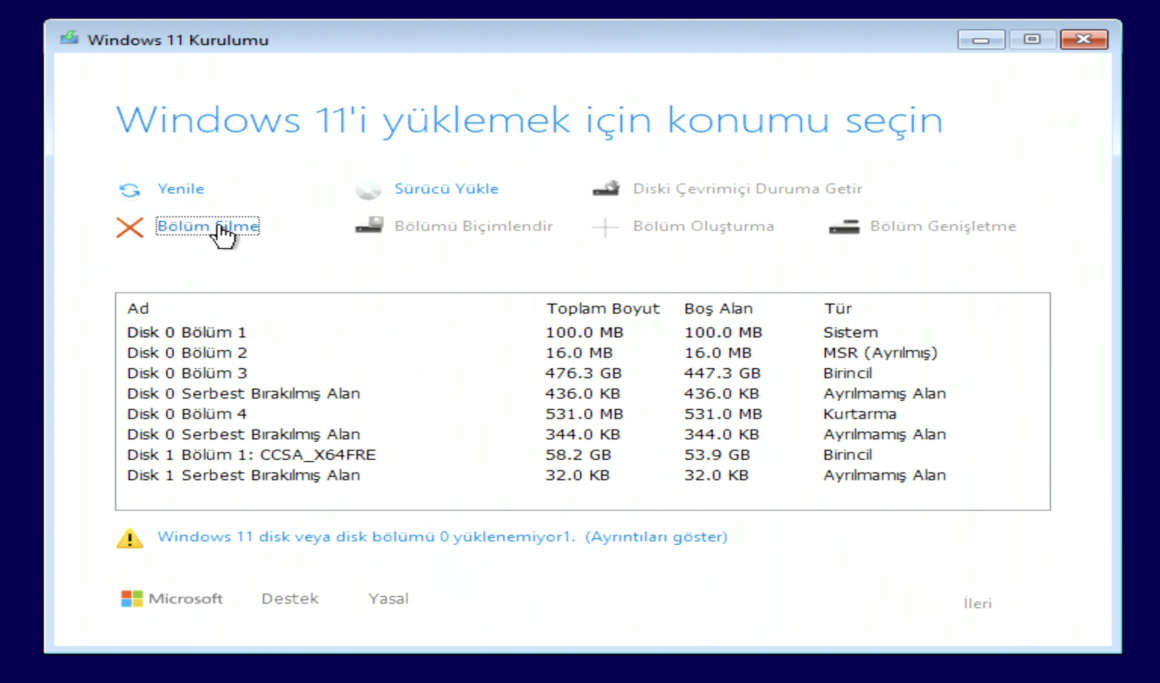Click the Toplam Boyut column header
Image resolution: width=1160 pixels, height=683 pixels.
(x=603, y=309)
